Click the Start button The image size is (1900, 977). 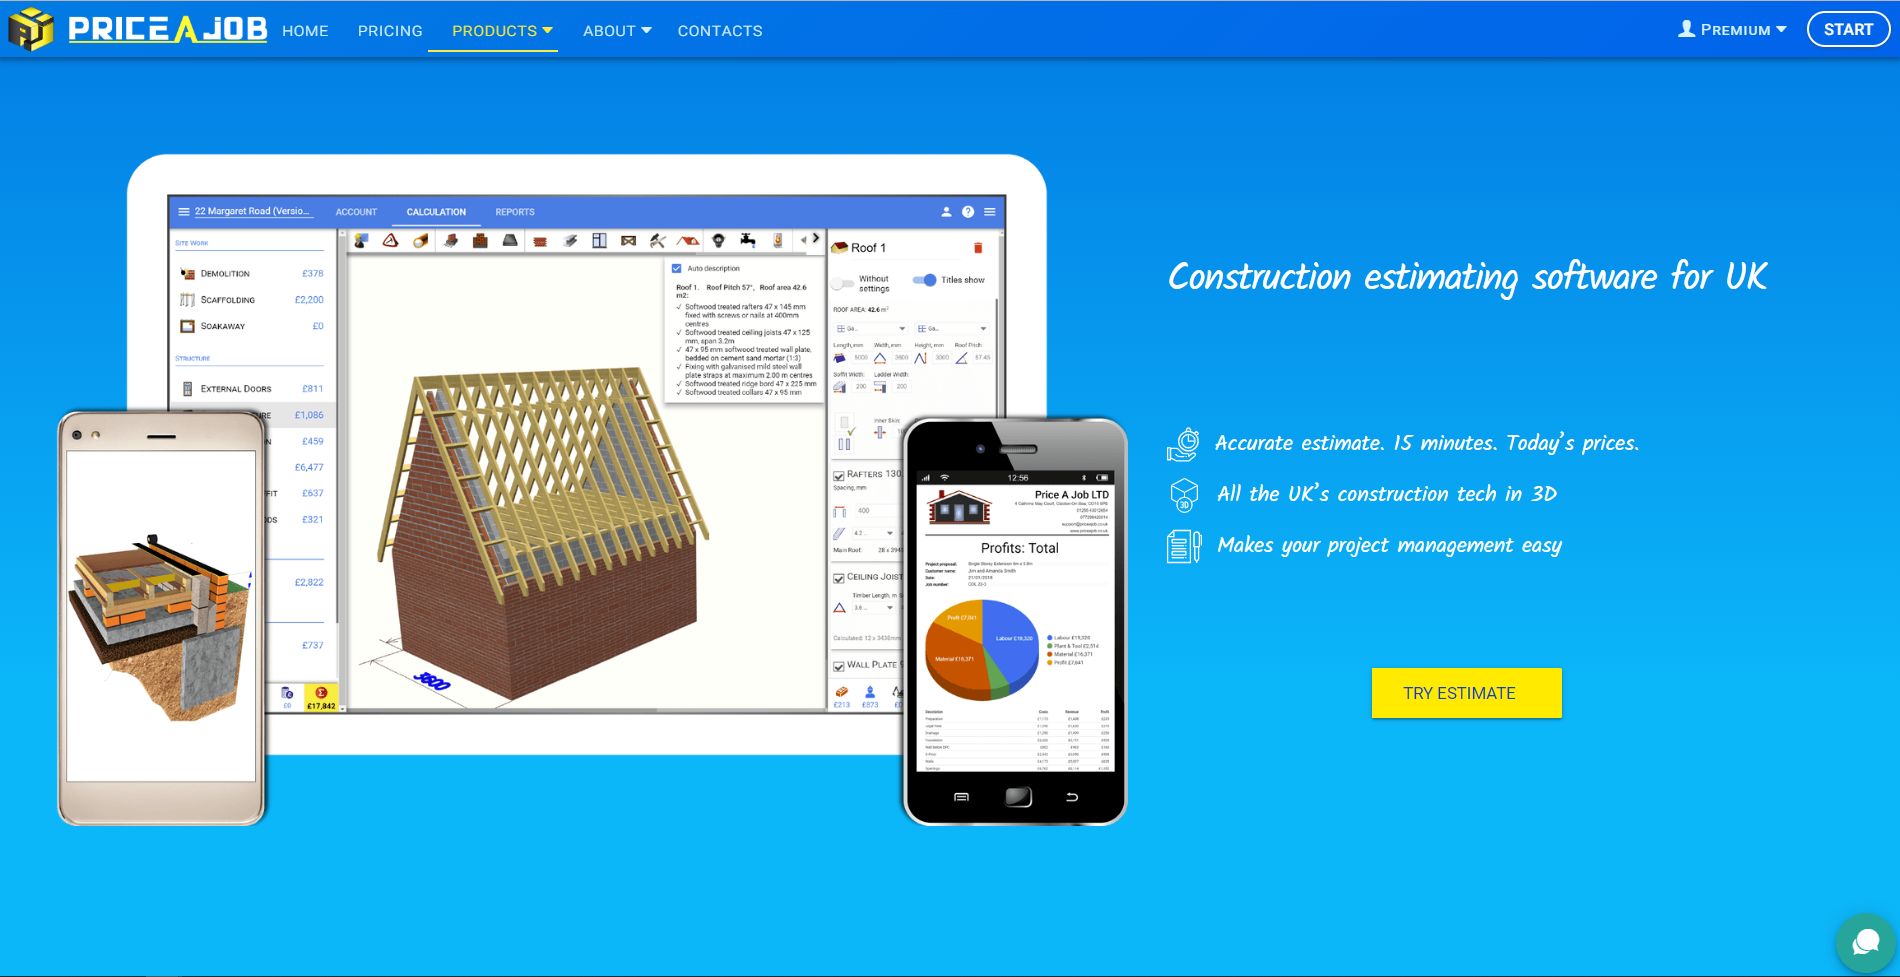(x=1848, y=29)
